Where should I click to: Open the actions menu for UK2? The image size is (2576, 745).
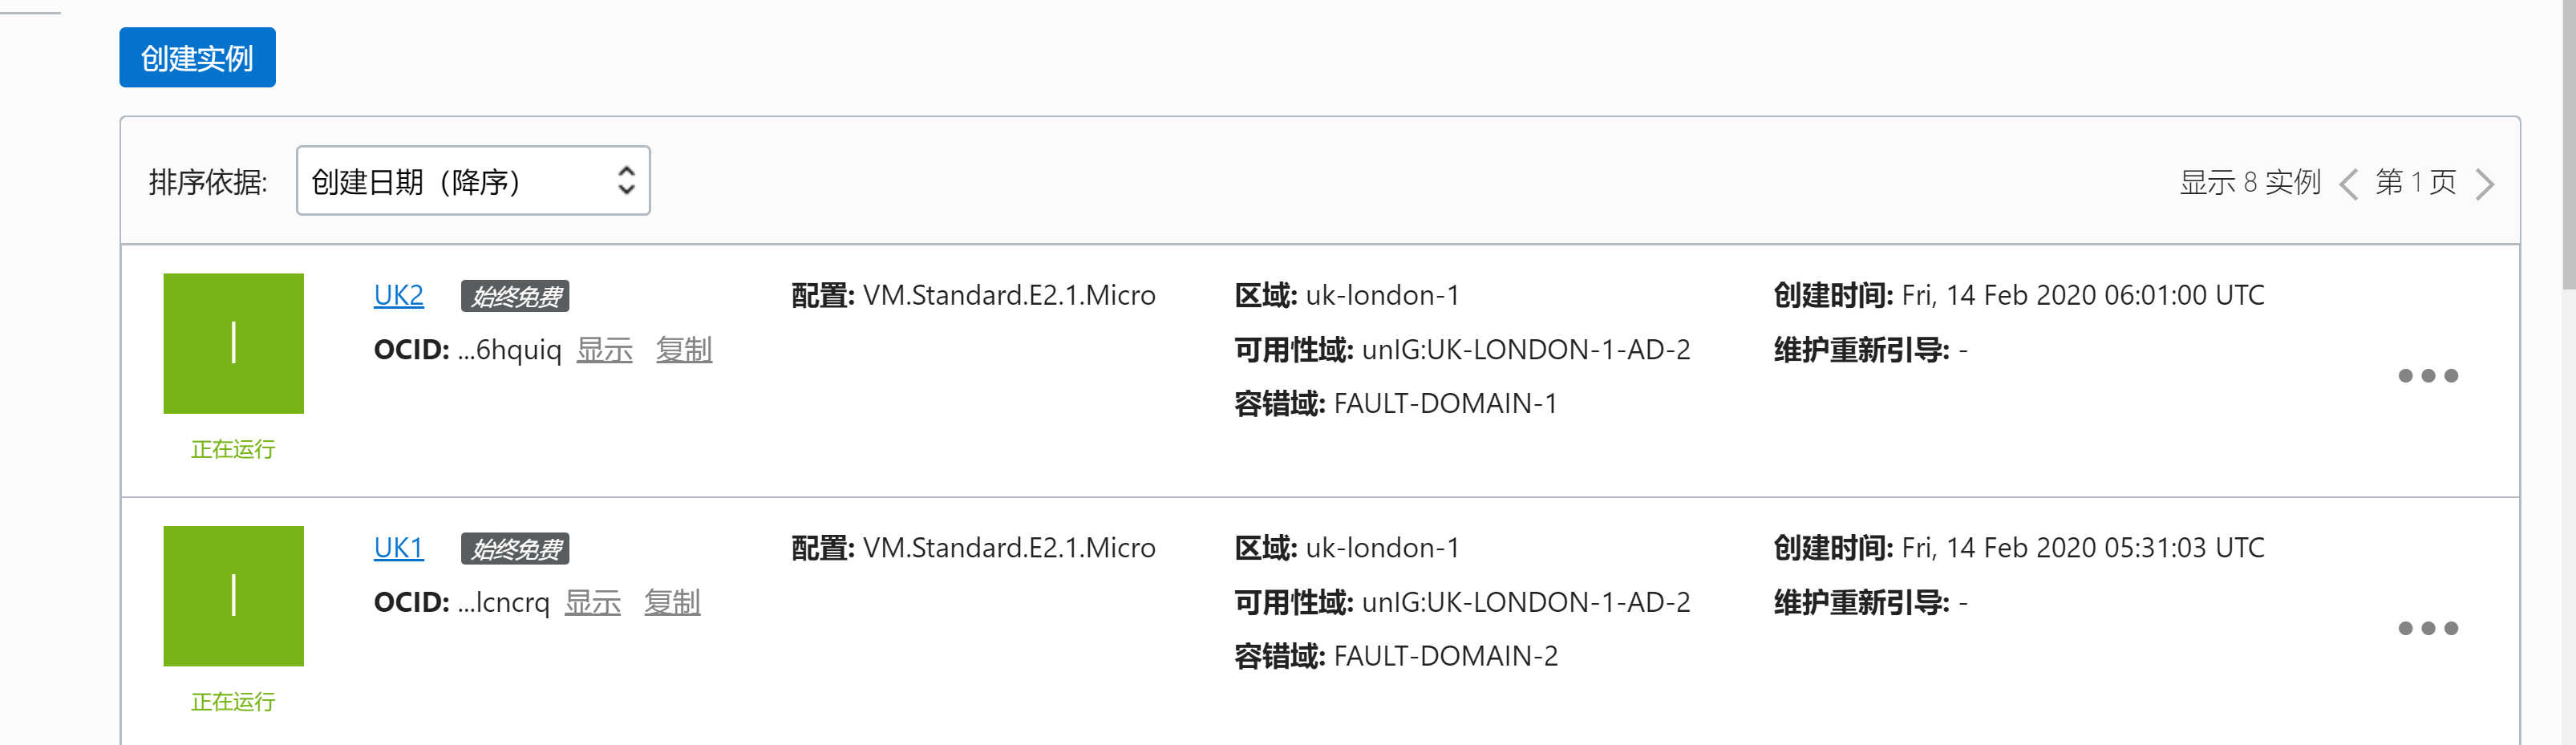point(2427,376)
